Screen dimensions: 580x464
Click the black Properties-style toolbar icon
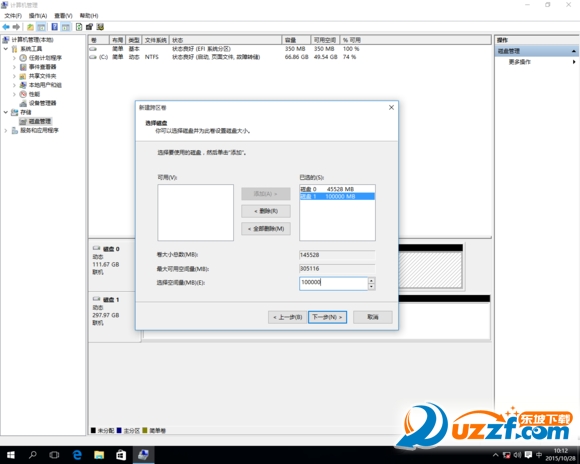[x=89, y=27]
